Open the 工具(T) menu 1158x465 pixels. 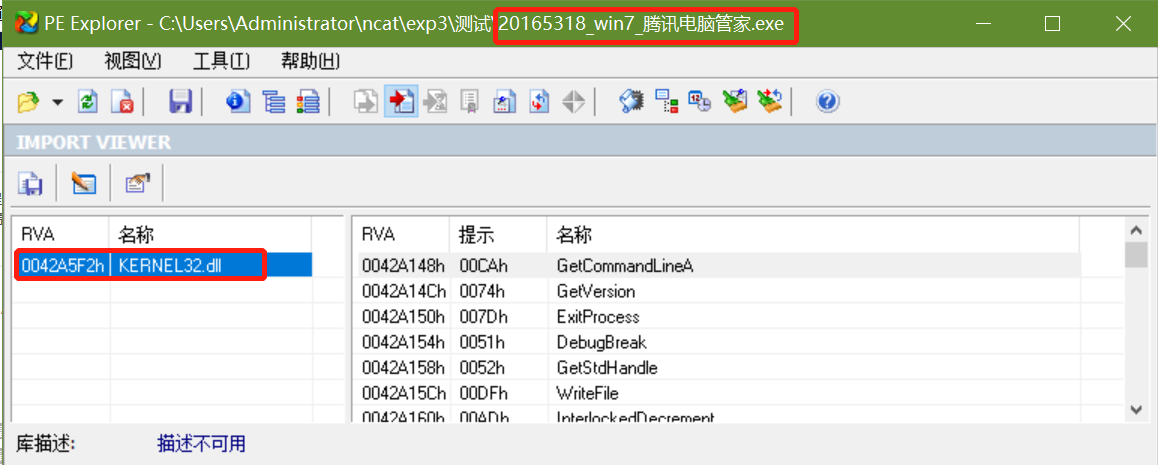point(222,61)
